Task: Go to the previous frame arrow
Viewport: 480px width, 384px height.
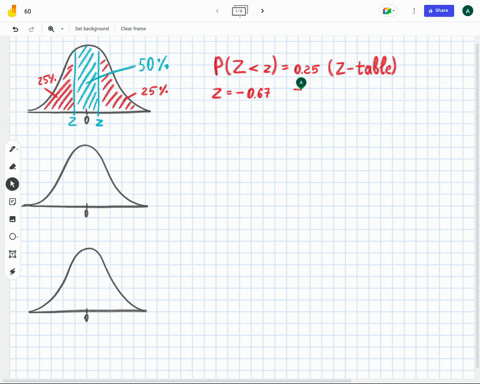Action: 217,11
